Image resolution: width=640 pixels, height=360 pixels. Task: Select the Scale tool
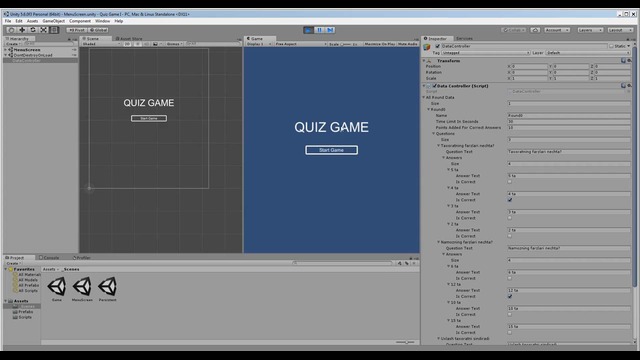[x=43, y=30]
